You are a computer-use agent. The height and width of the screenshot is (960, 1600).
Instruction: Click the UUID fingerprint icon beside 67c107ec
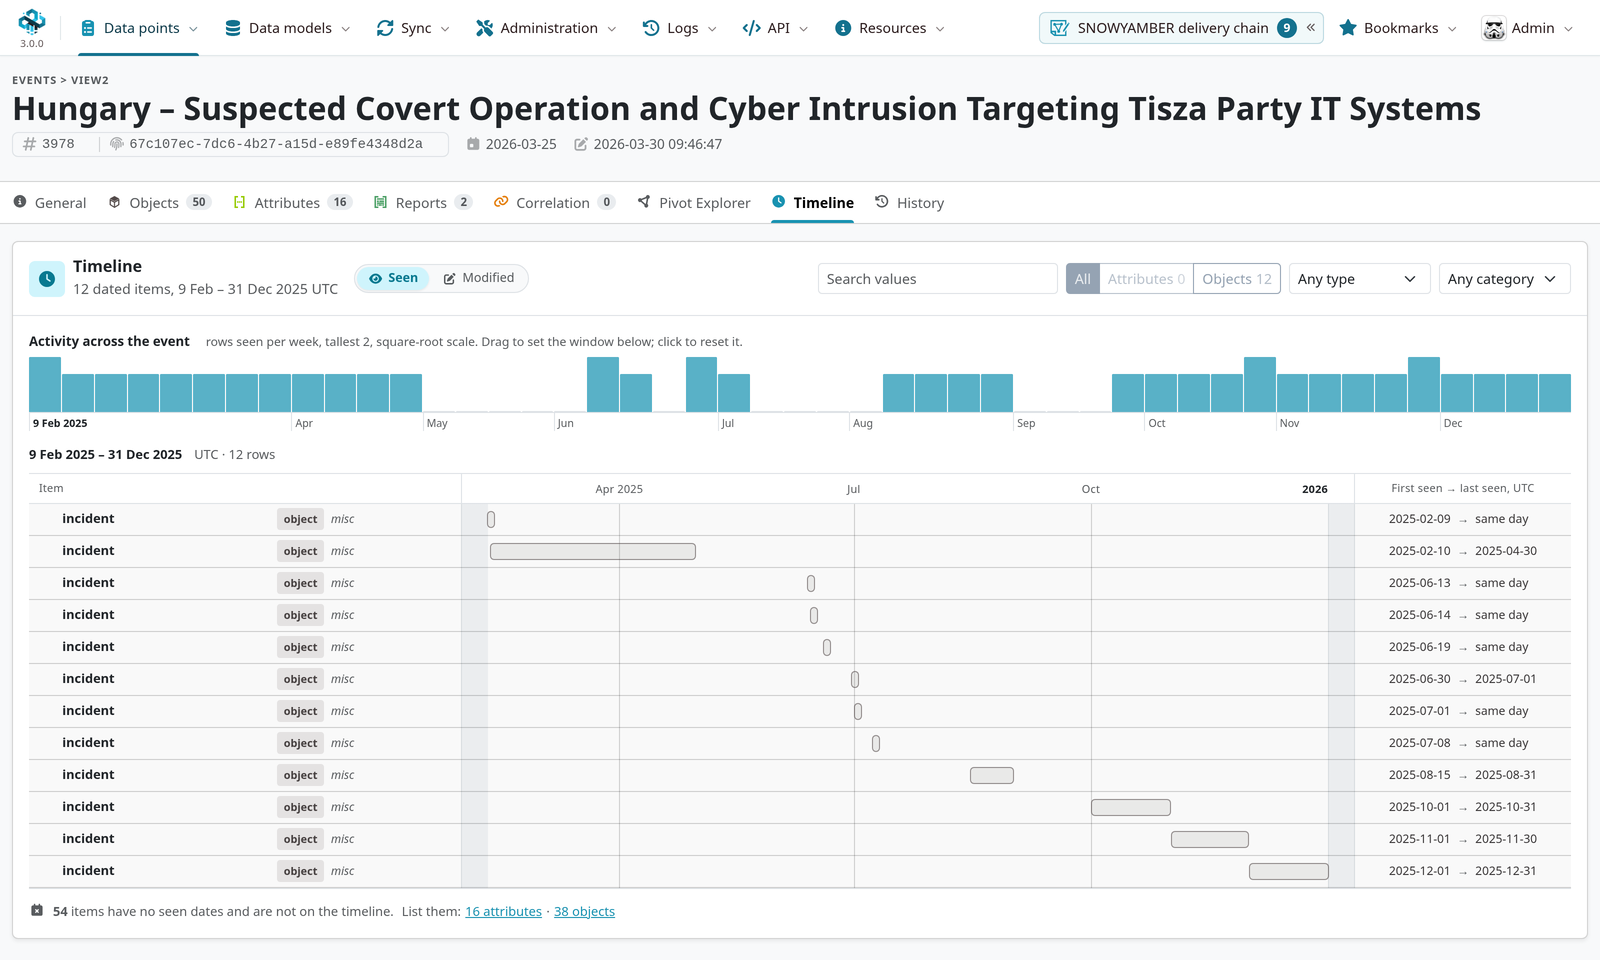(x=117, y=144)
